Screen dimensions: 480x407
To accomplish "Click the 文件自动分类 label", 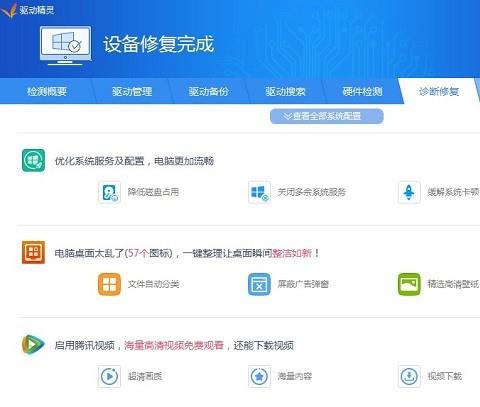I will click(x=153, y=284).
